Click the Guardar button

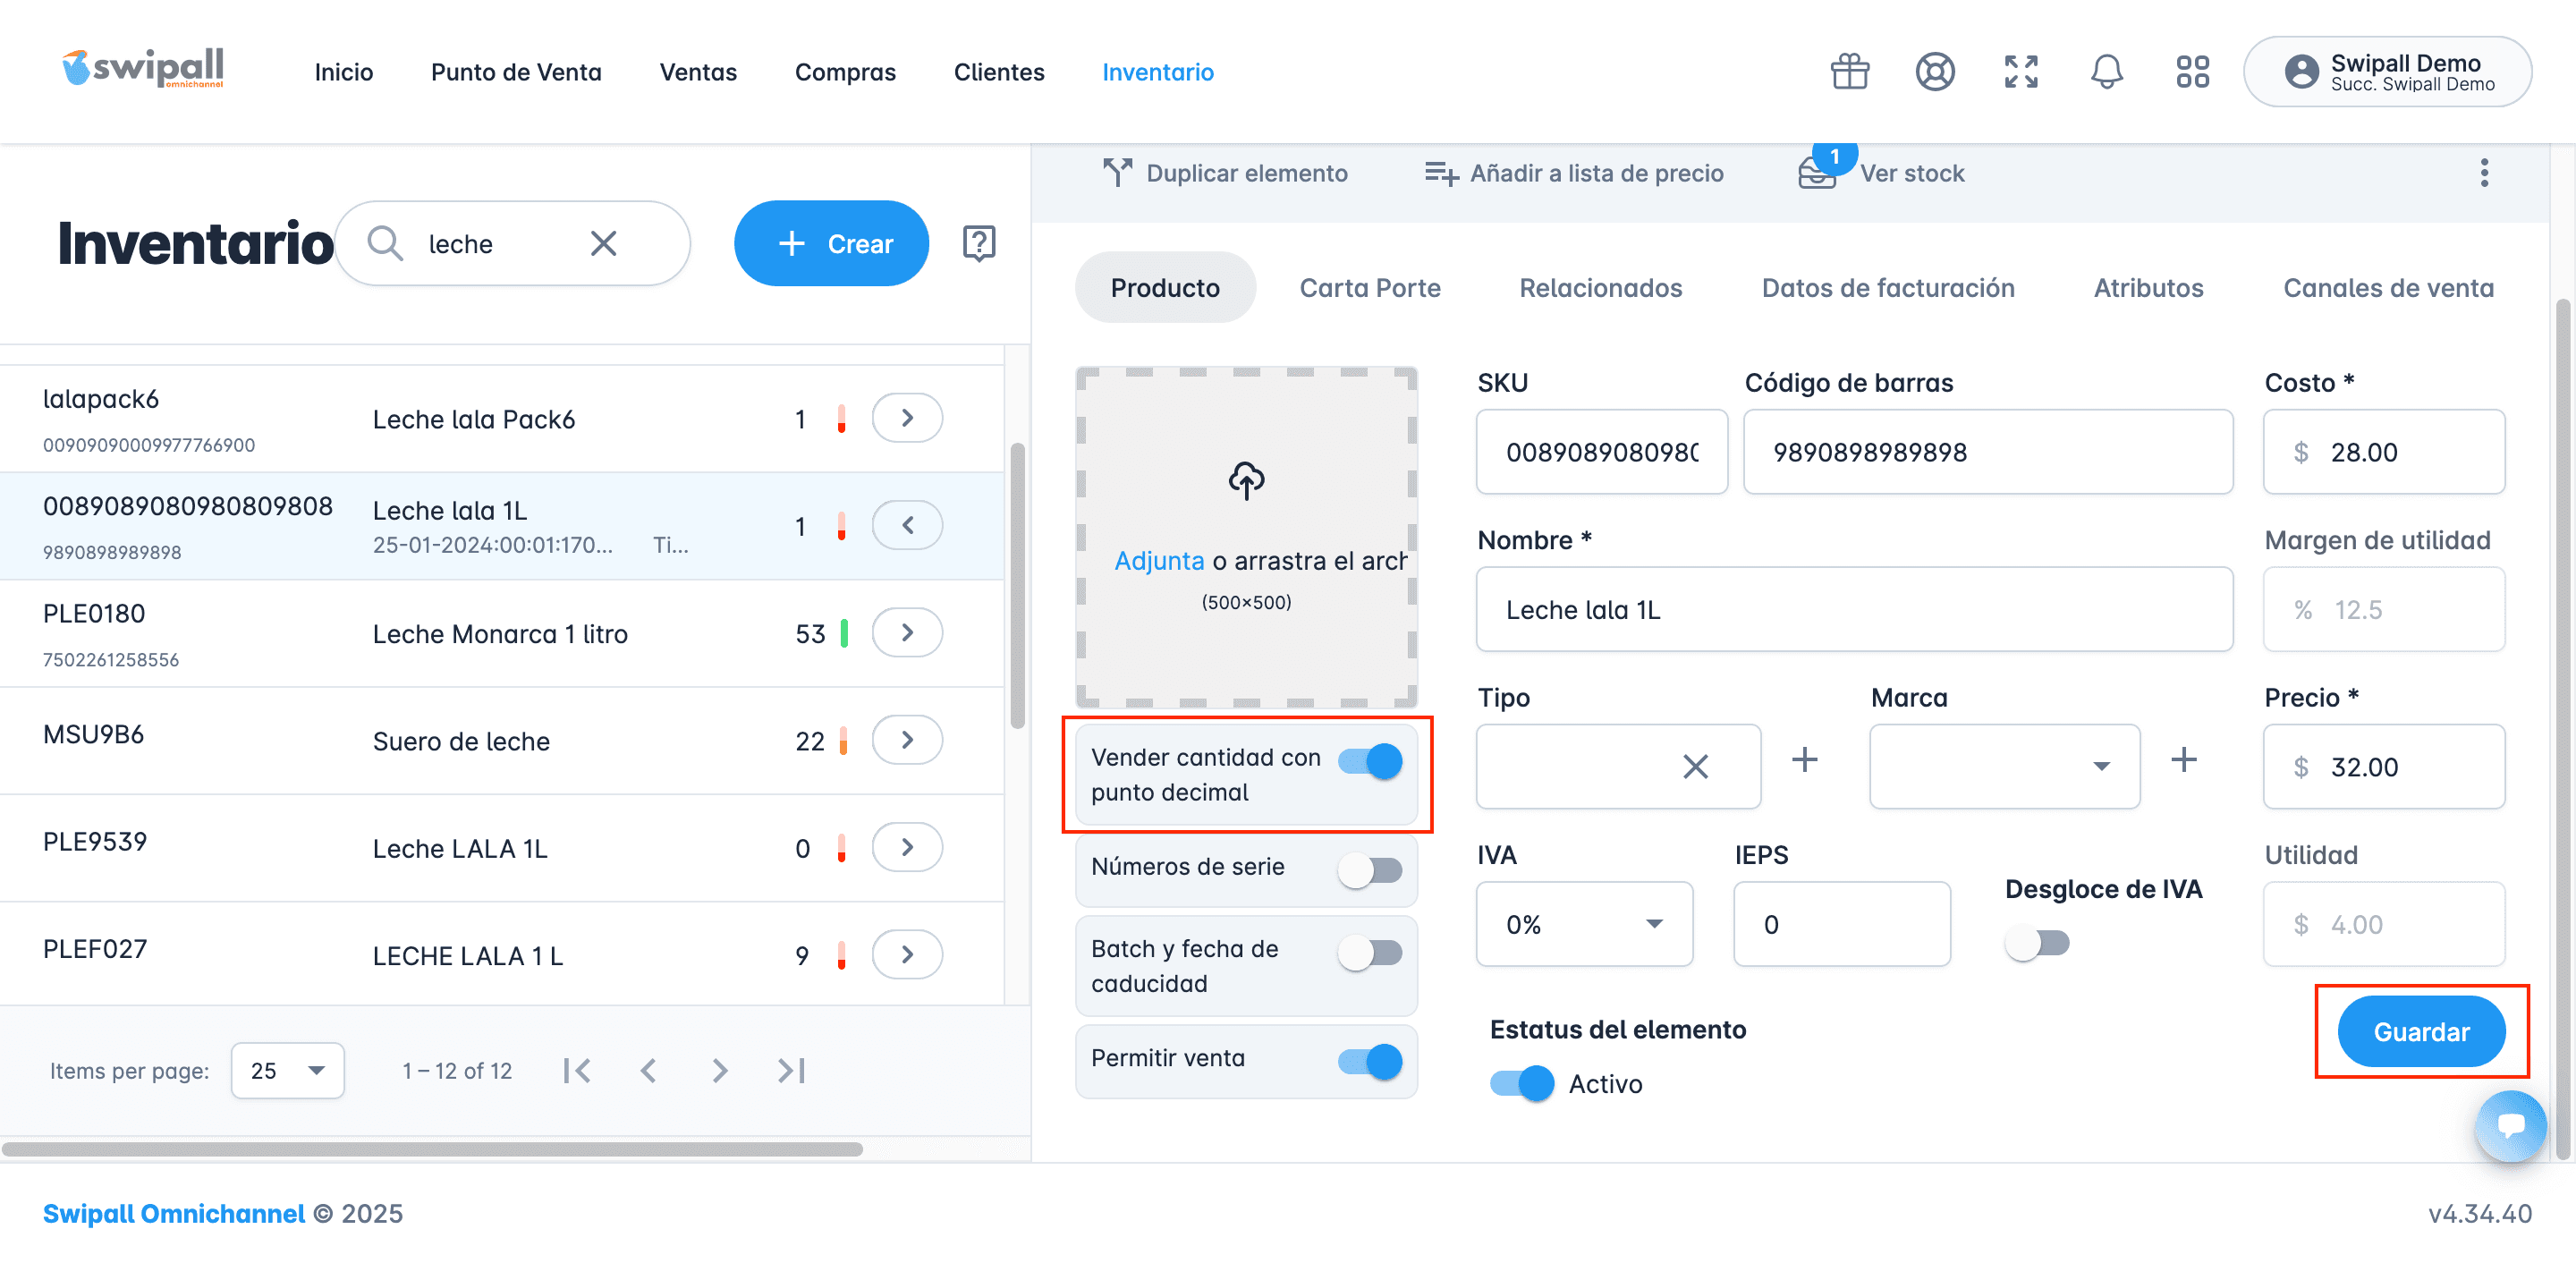tap(2420, 1031)
